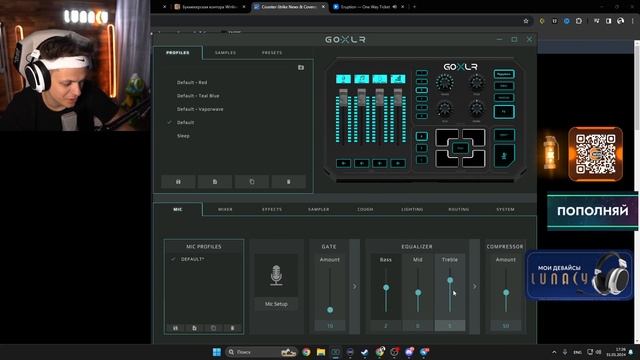Click the Windows Start button
The image size is (640, 360).
[x=217, y=352]
